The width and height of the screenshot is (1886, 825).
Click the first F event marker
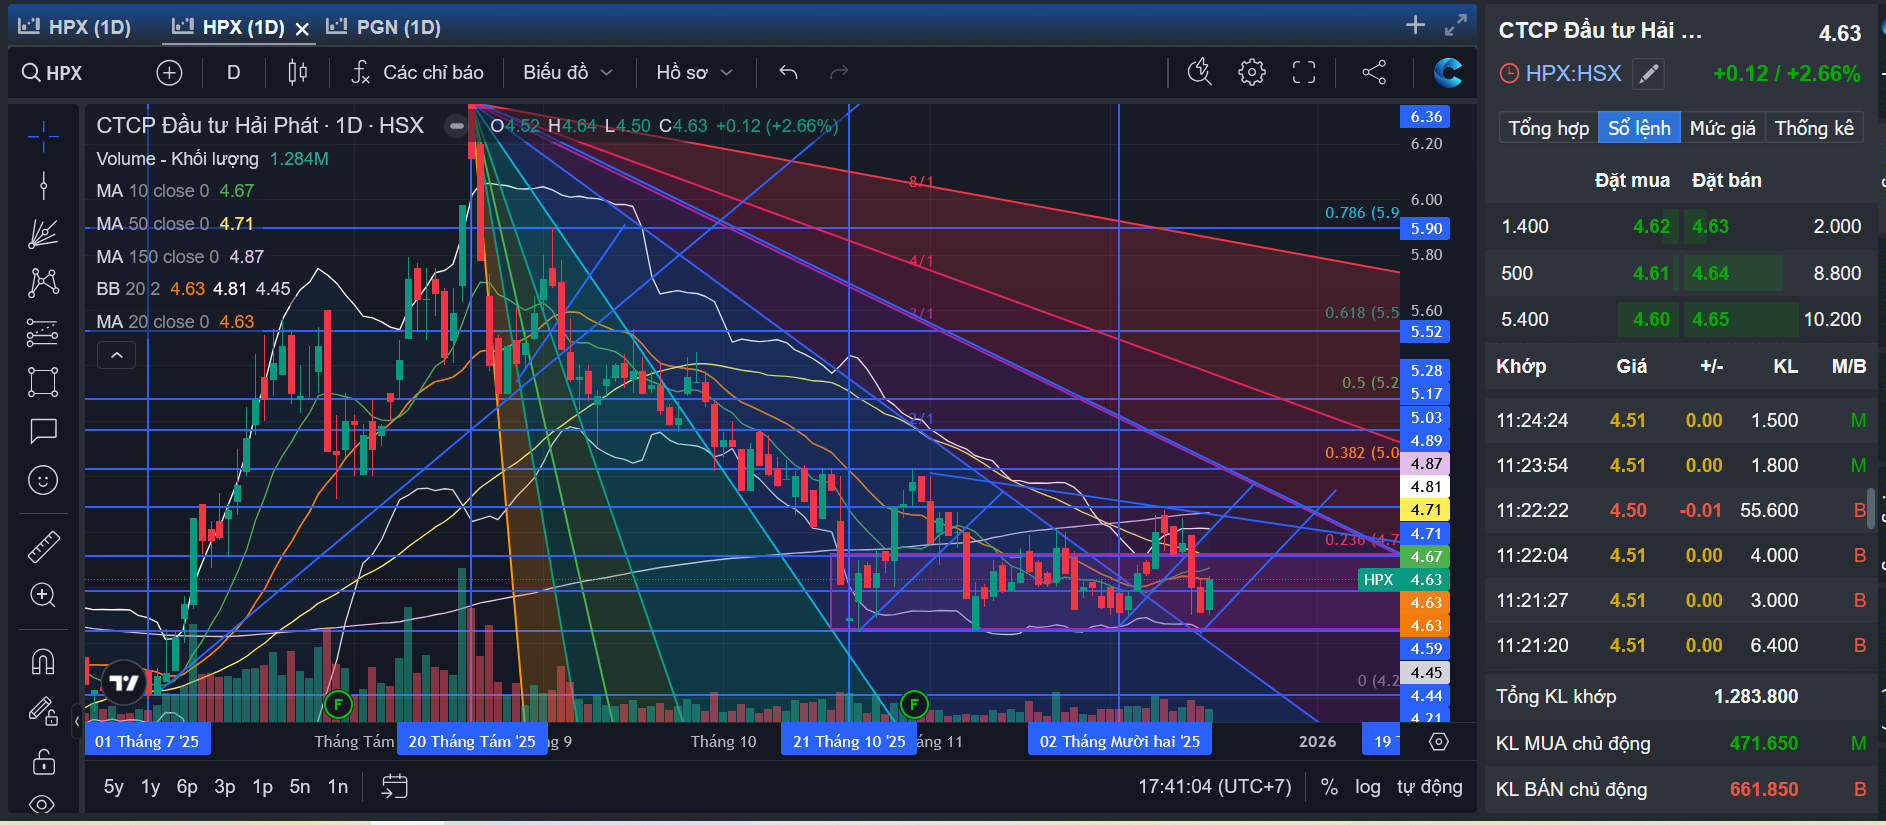click(x=338, y=704)
